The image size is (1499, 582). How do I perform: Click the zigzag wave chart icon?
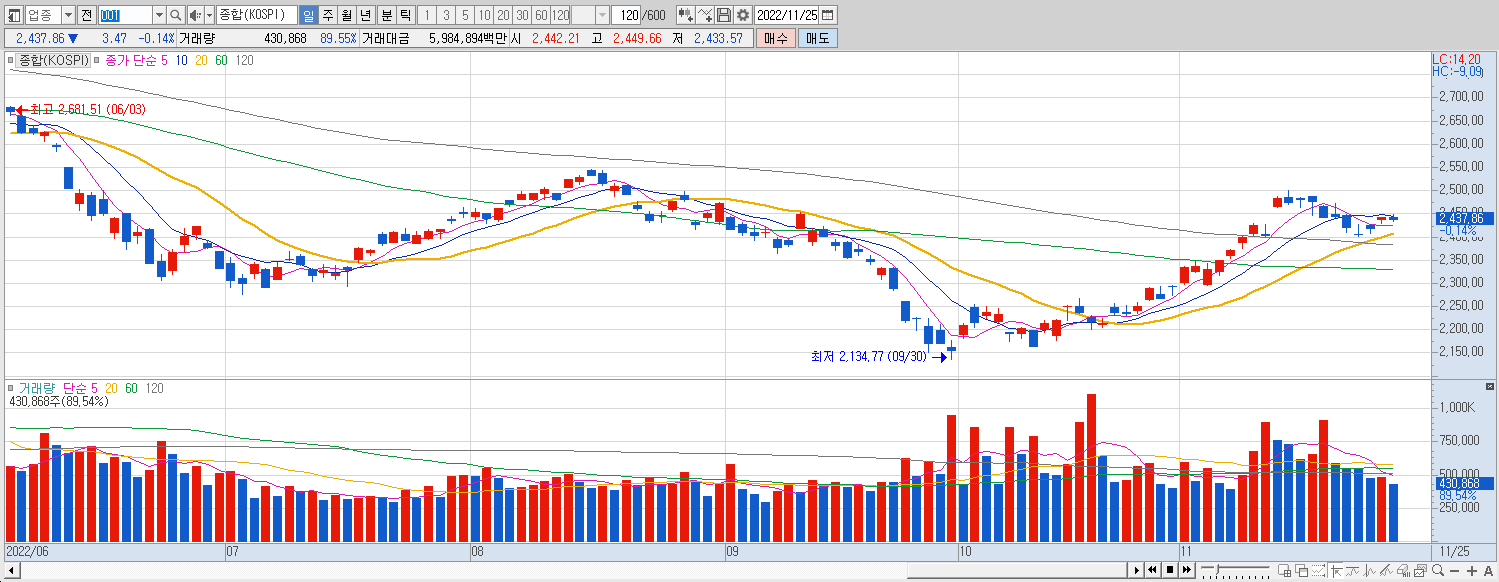pos(1369,571)
